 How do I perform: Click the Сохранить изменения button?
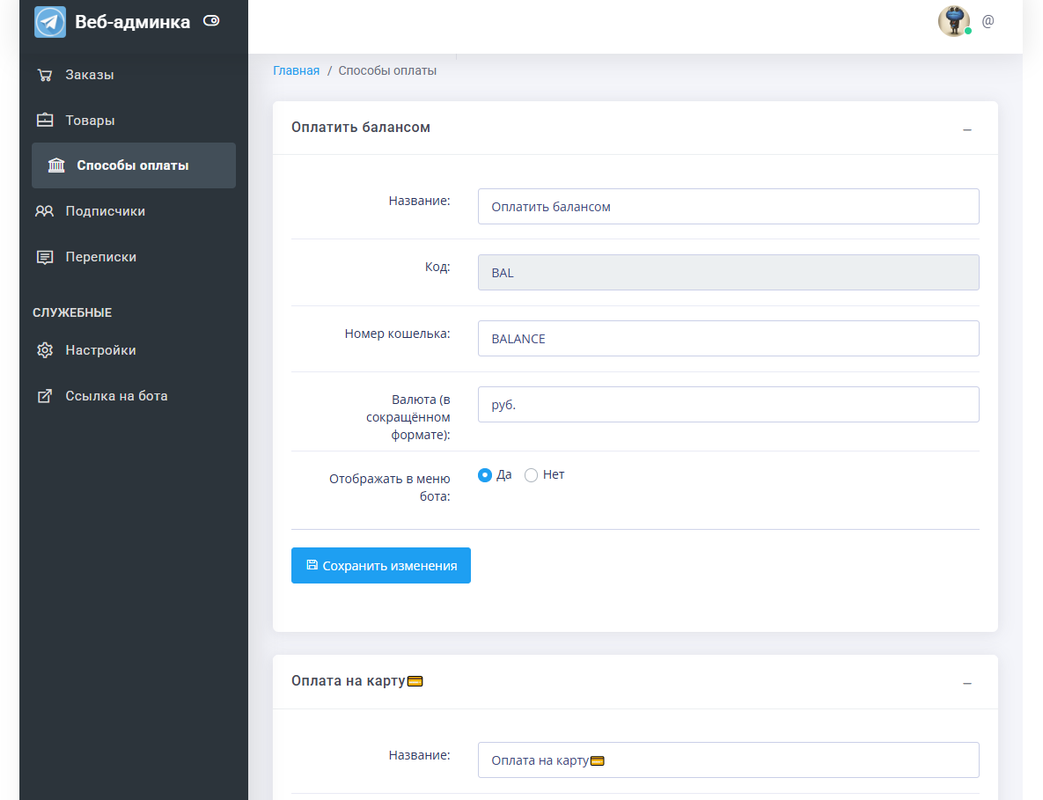381,565
